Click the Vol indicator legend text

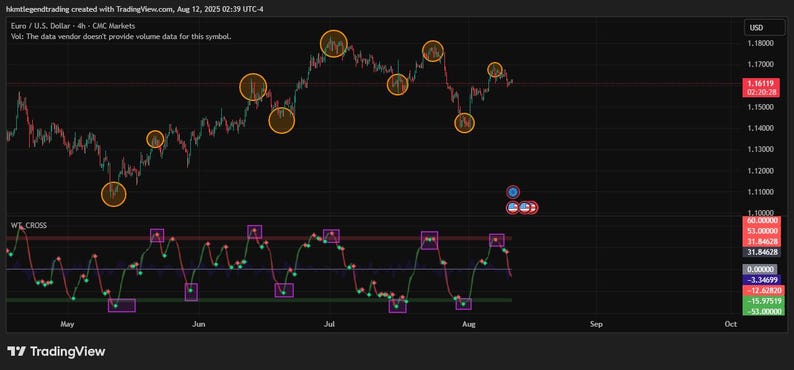click(x=122, y=36)
